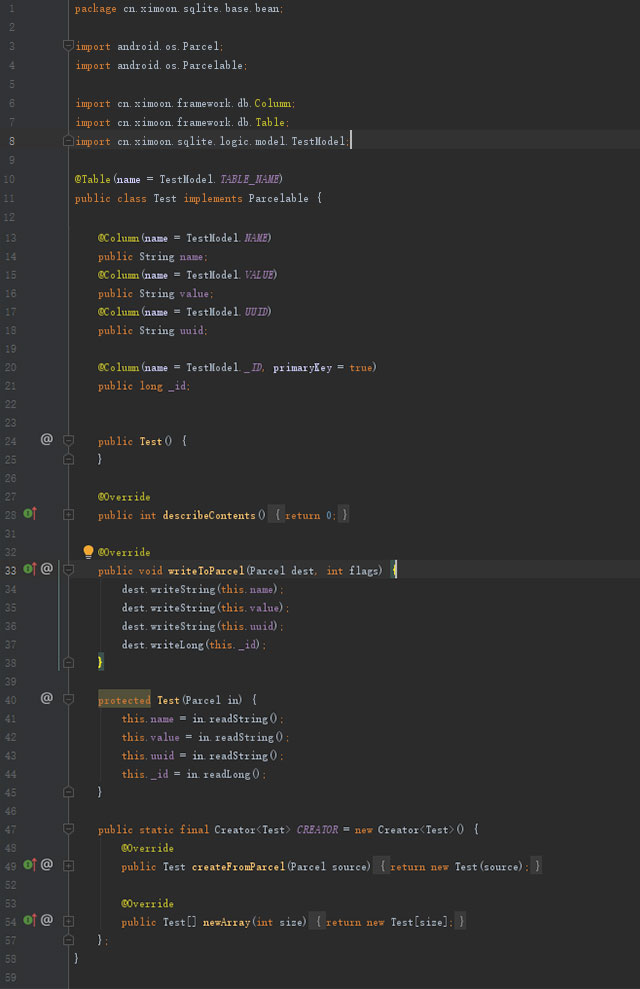
Task: Click the closing fold marker of the Test() constructor
Action: tap(69, 459)
